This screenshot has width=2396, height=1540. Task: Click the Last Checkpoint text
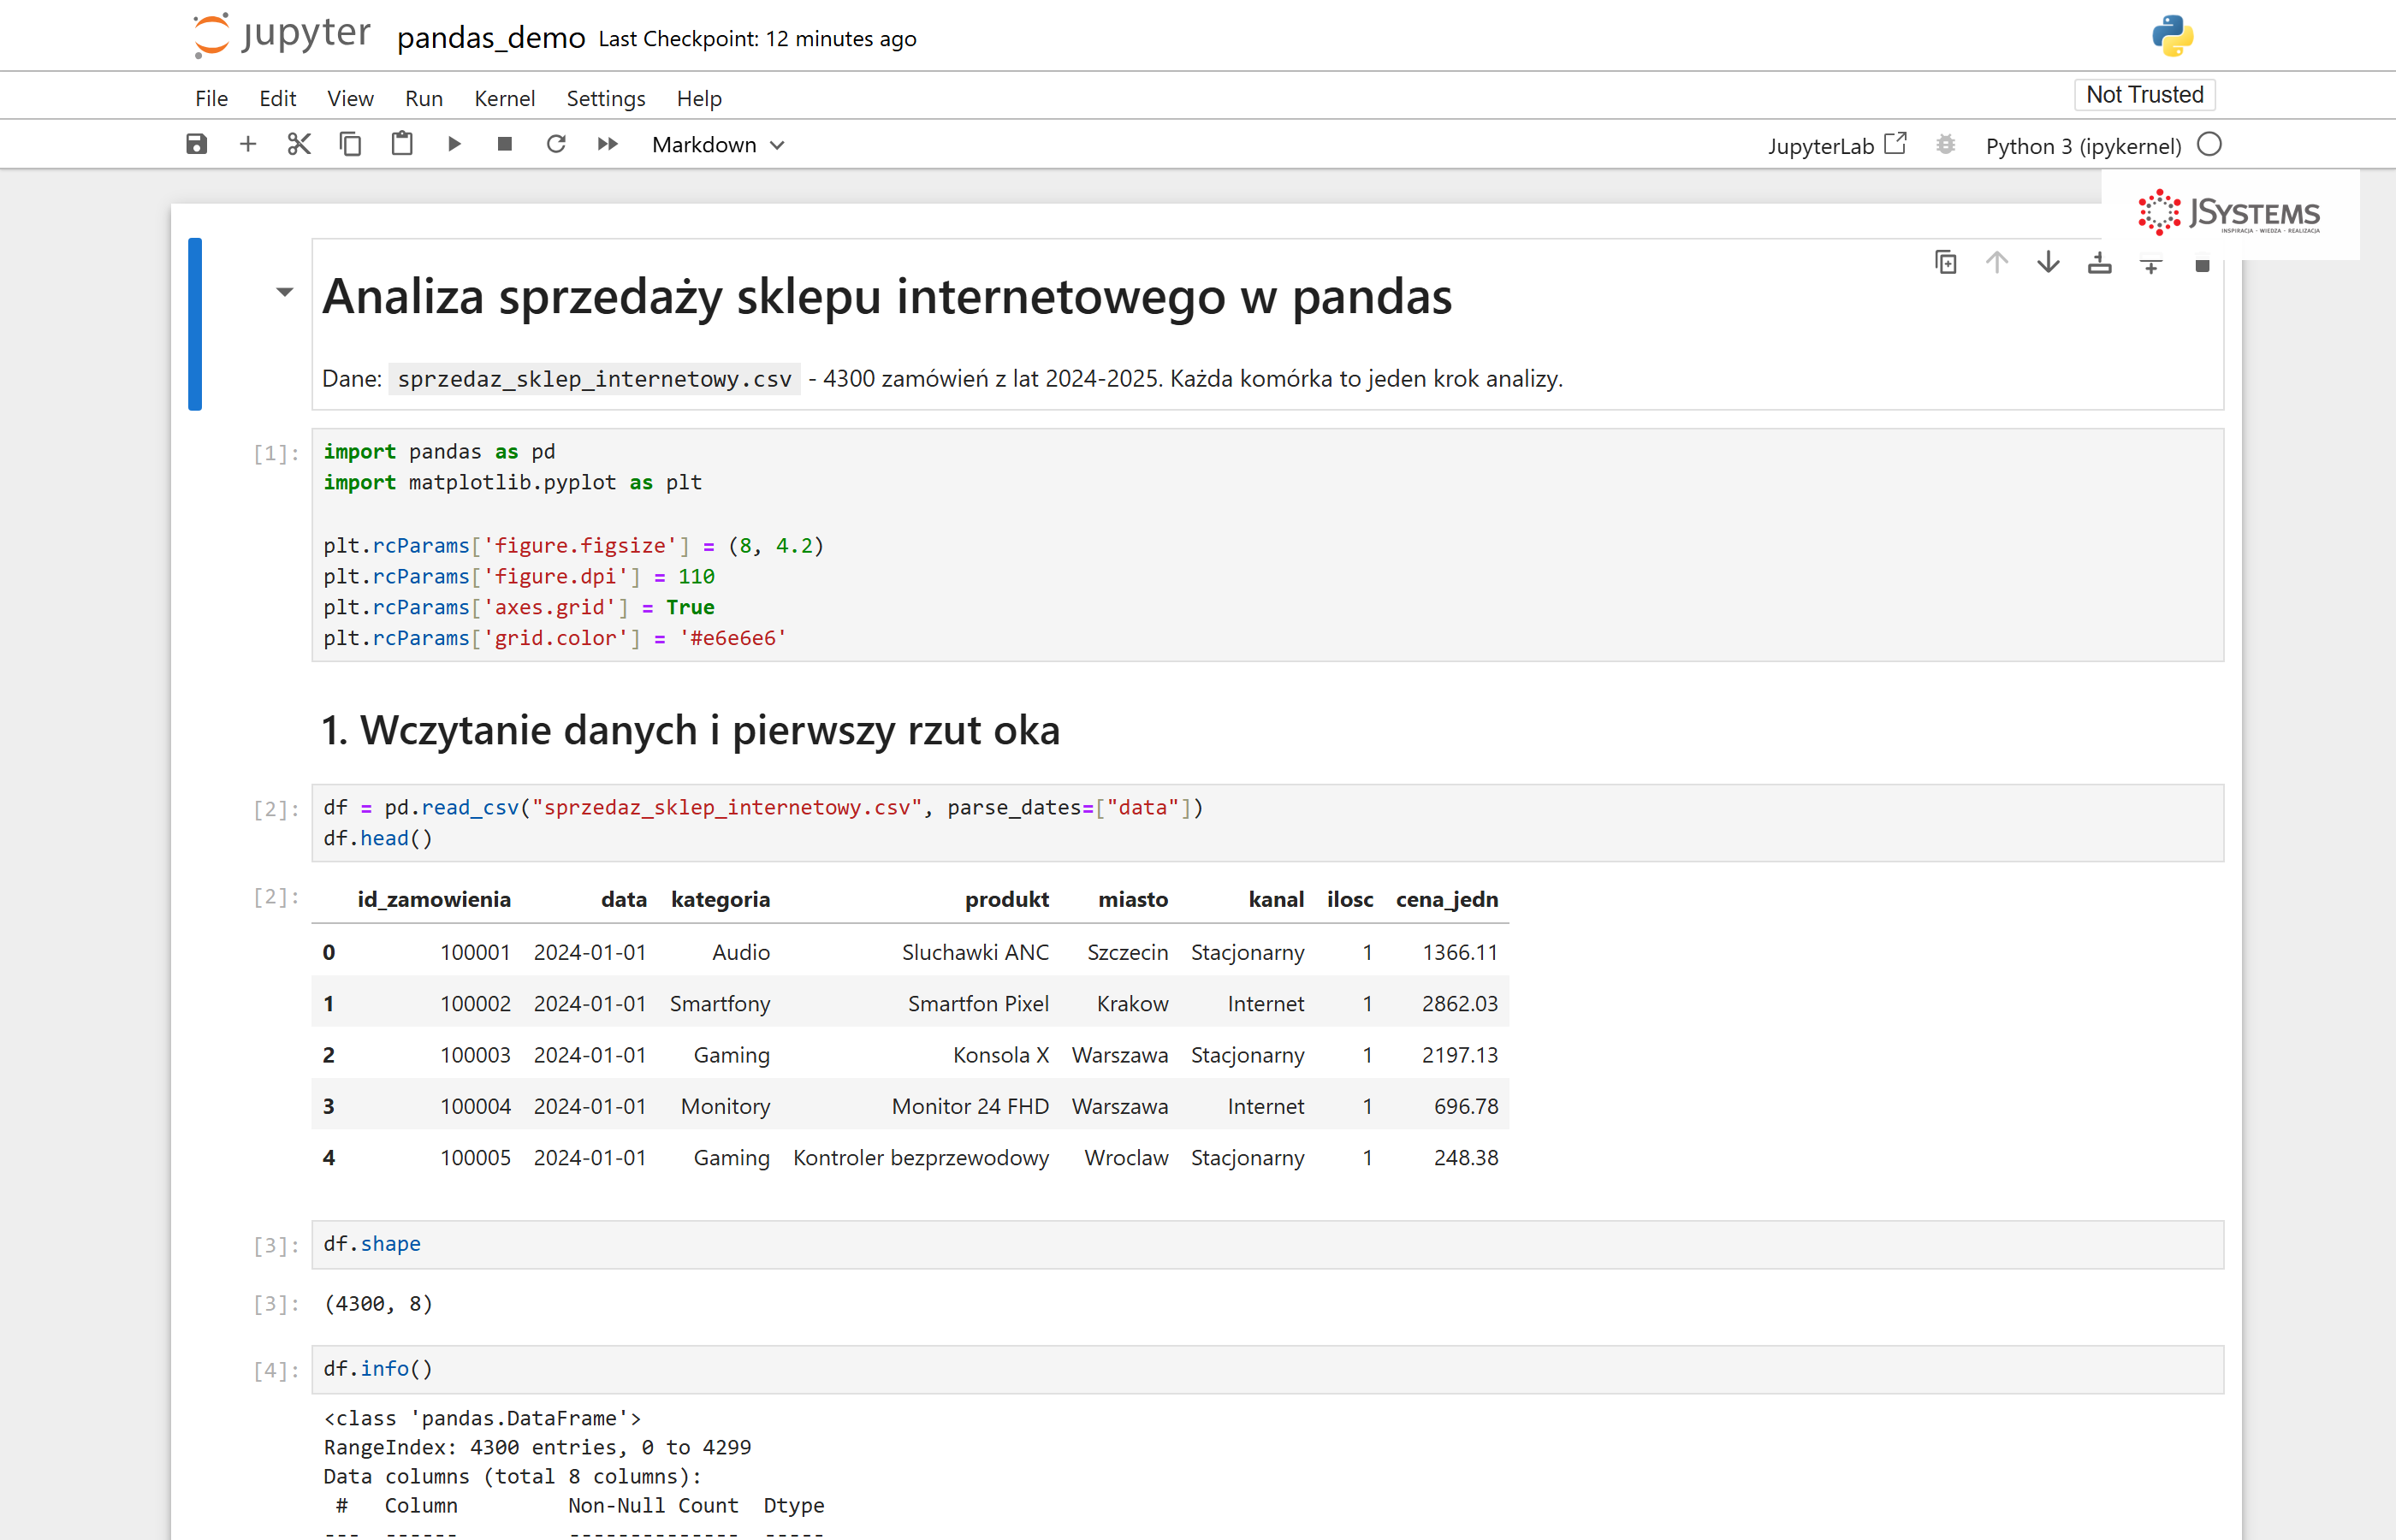click(757, 38)
